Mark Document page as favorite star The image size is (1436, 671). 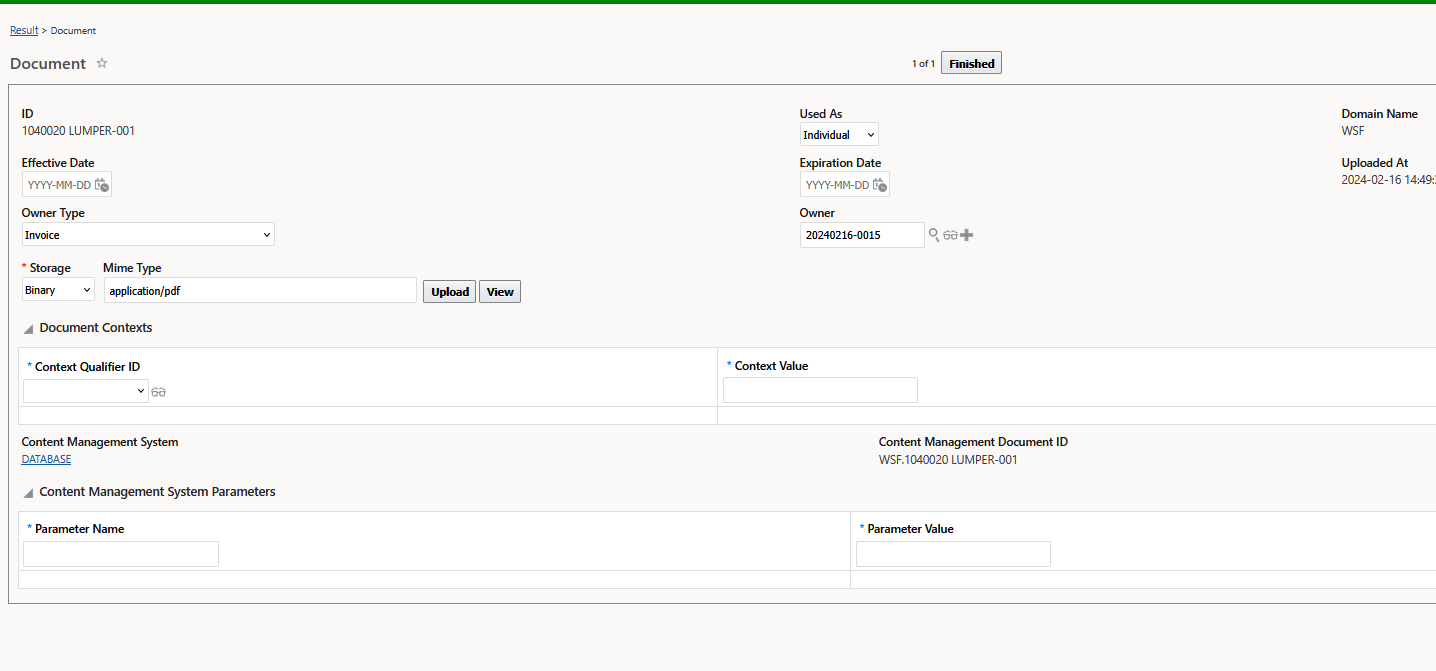102,63
